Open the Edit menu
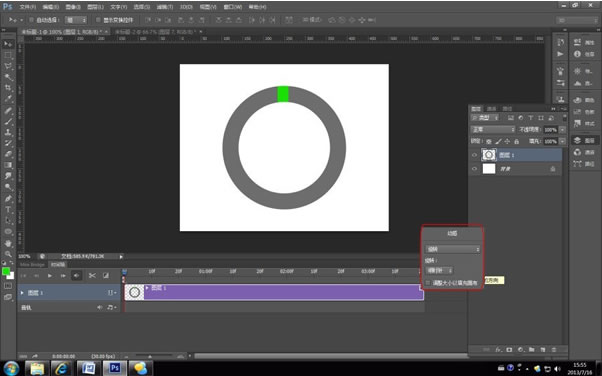Image resolution: width=602 pixels, height=376 pixels. (x=51, y=7)
